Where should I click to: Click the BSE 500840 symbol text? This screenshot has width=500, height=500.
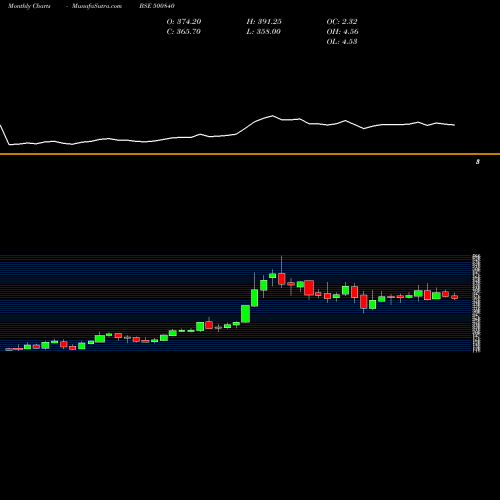[x=157, y=6]
